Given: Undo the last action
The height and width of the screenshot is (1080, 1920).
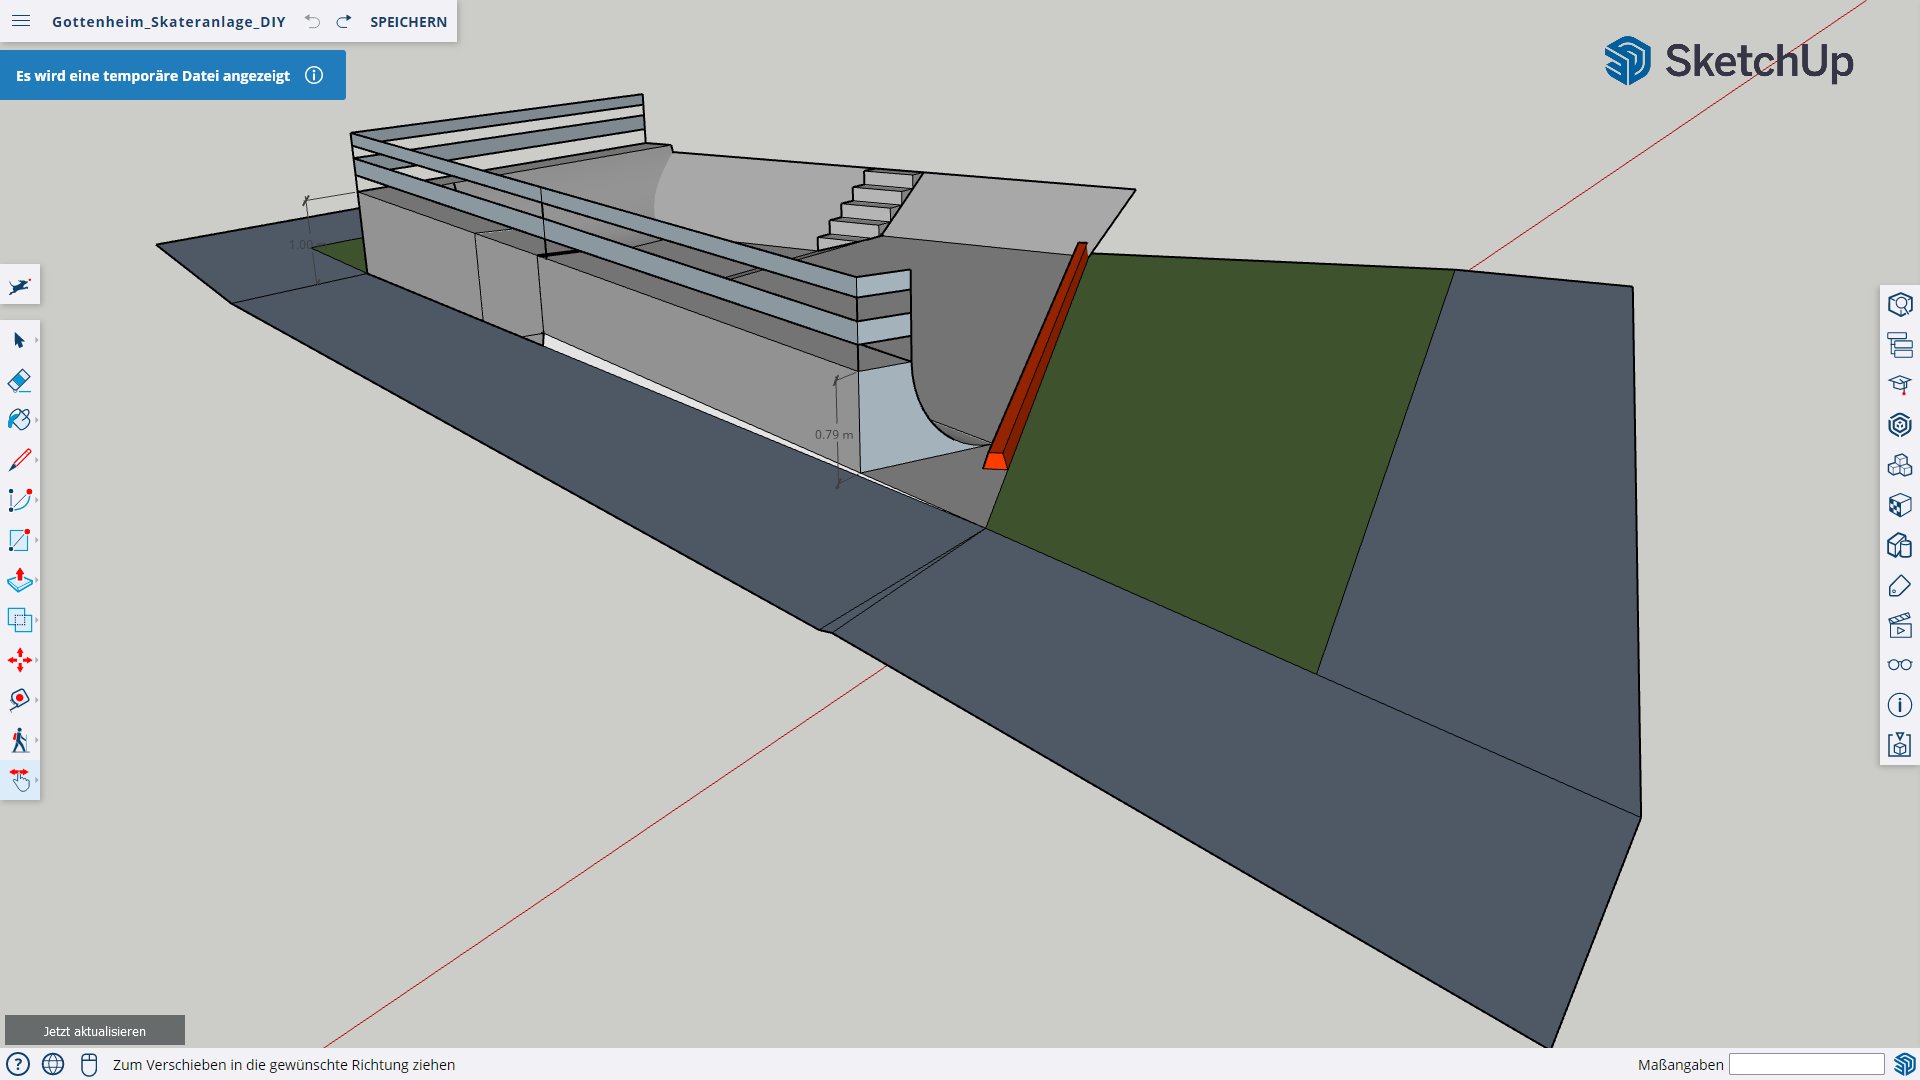Looking at the screenshot, I should (313, 22).
